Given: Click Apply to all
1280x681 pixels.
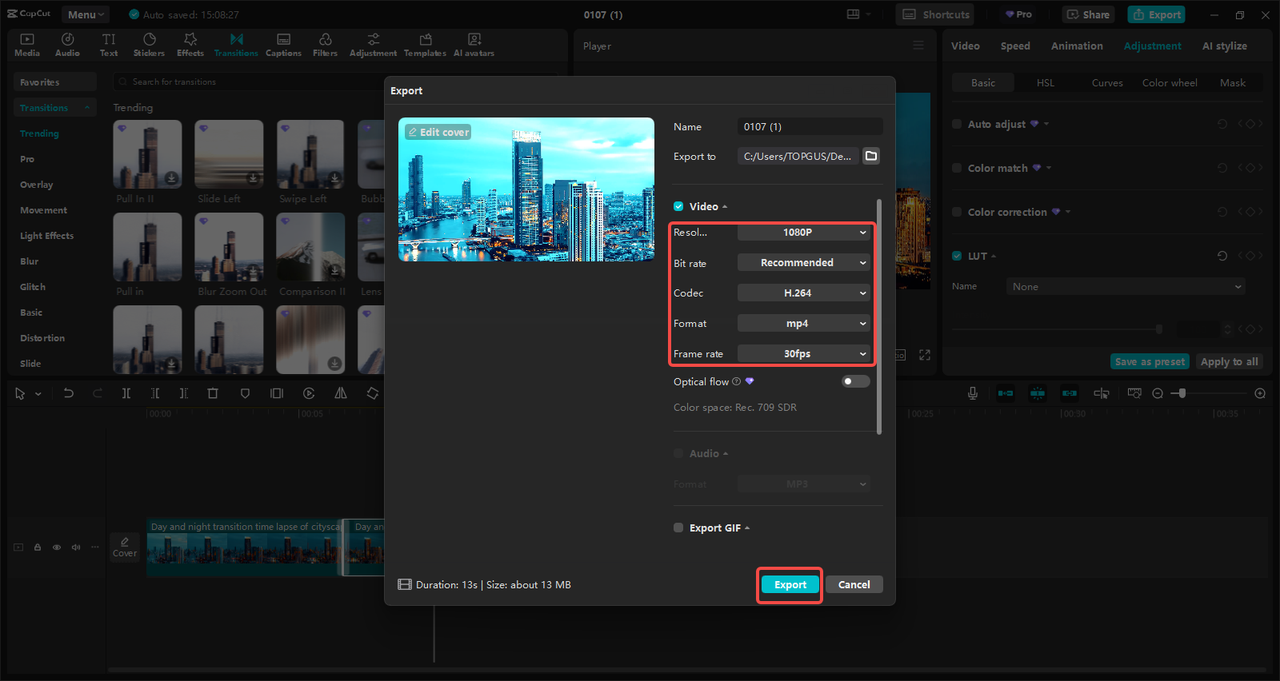Looking at the screenshot, I should coord(1229,362).
